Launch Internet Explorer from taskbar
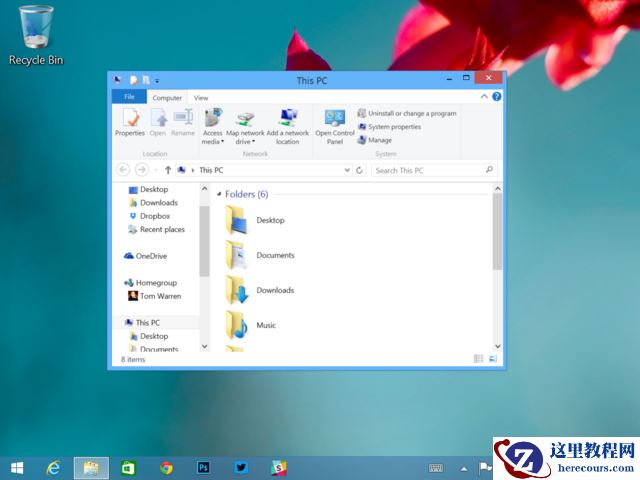 (53, 468)
